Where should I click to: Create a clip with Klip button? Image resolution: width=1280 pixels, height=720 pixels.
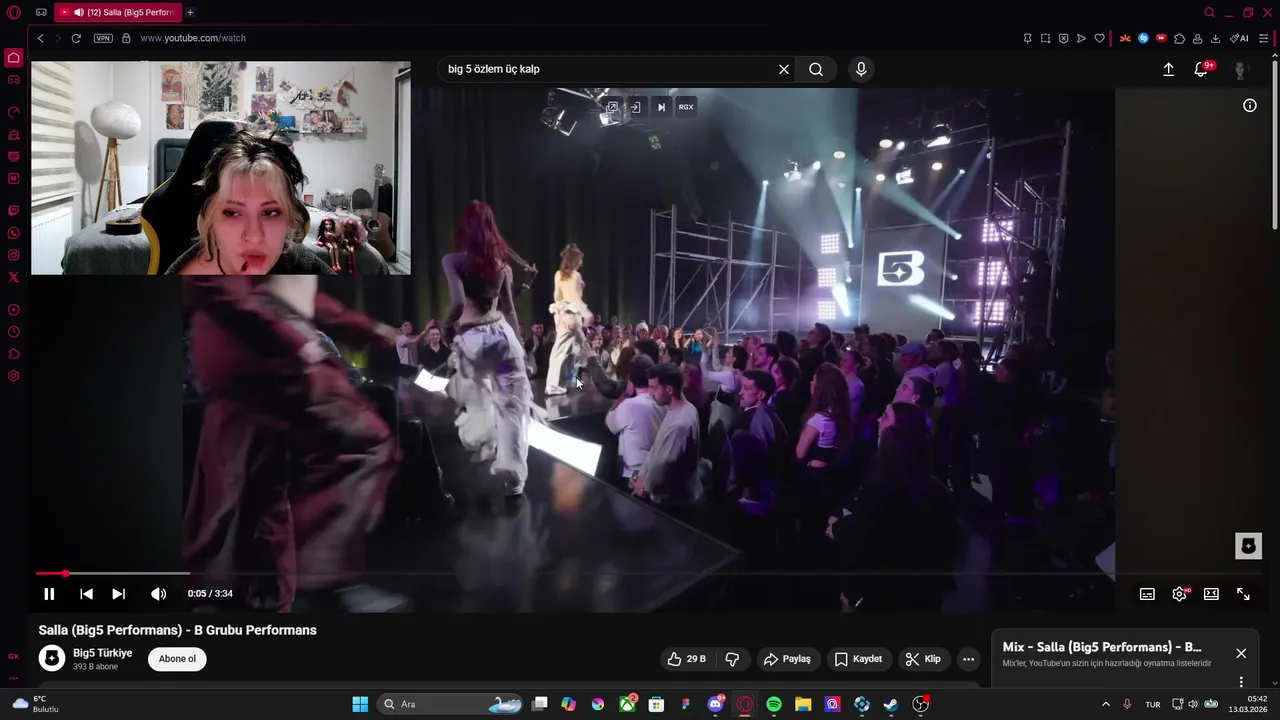[923, 659]
